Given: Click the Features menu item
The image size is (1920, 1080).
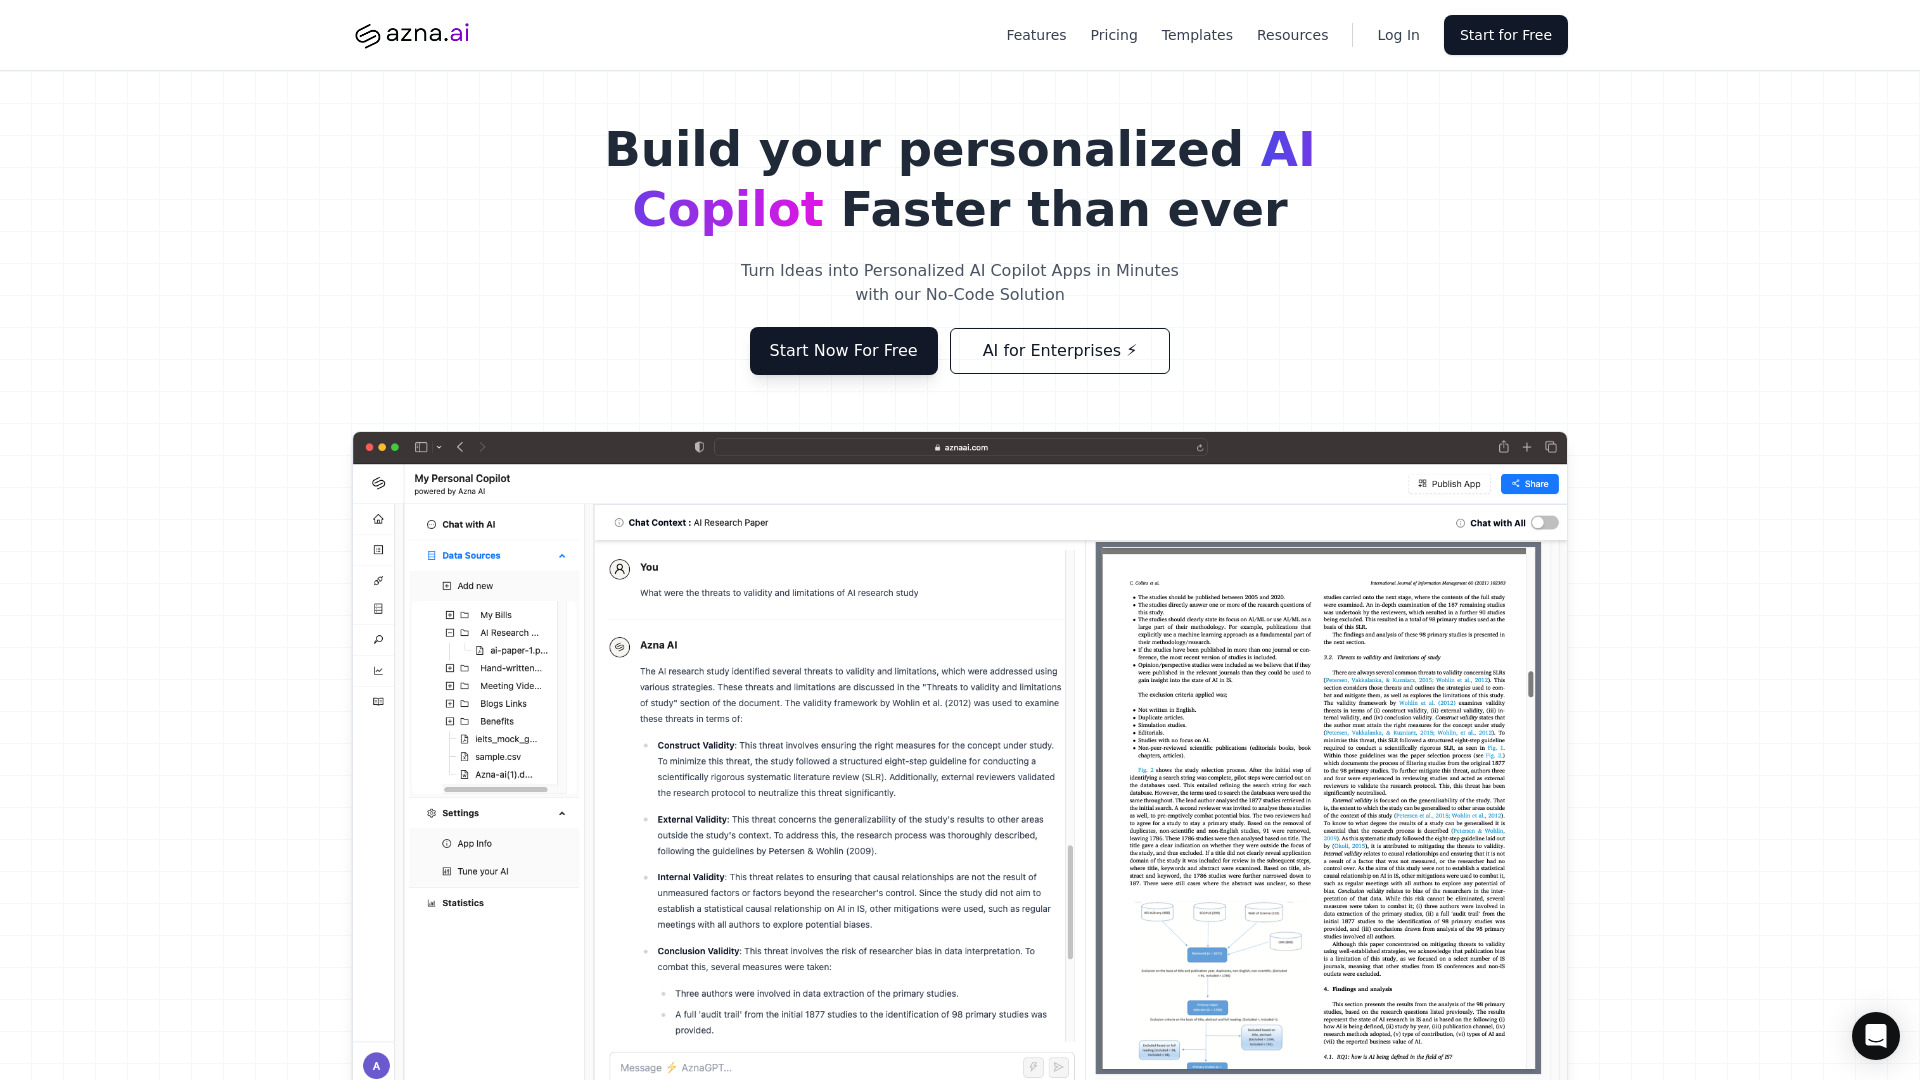Looking at the screenshot, I should [1035, 34].
